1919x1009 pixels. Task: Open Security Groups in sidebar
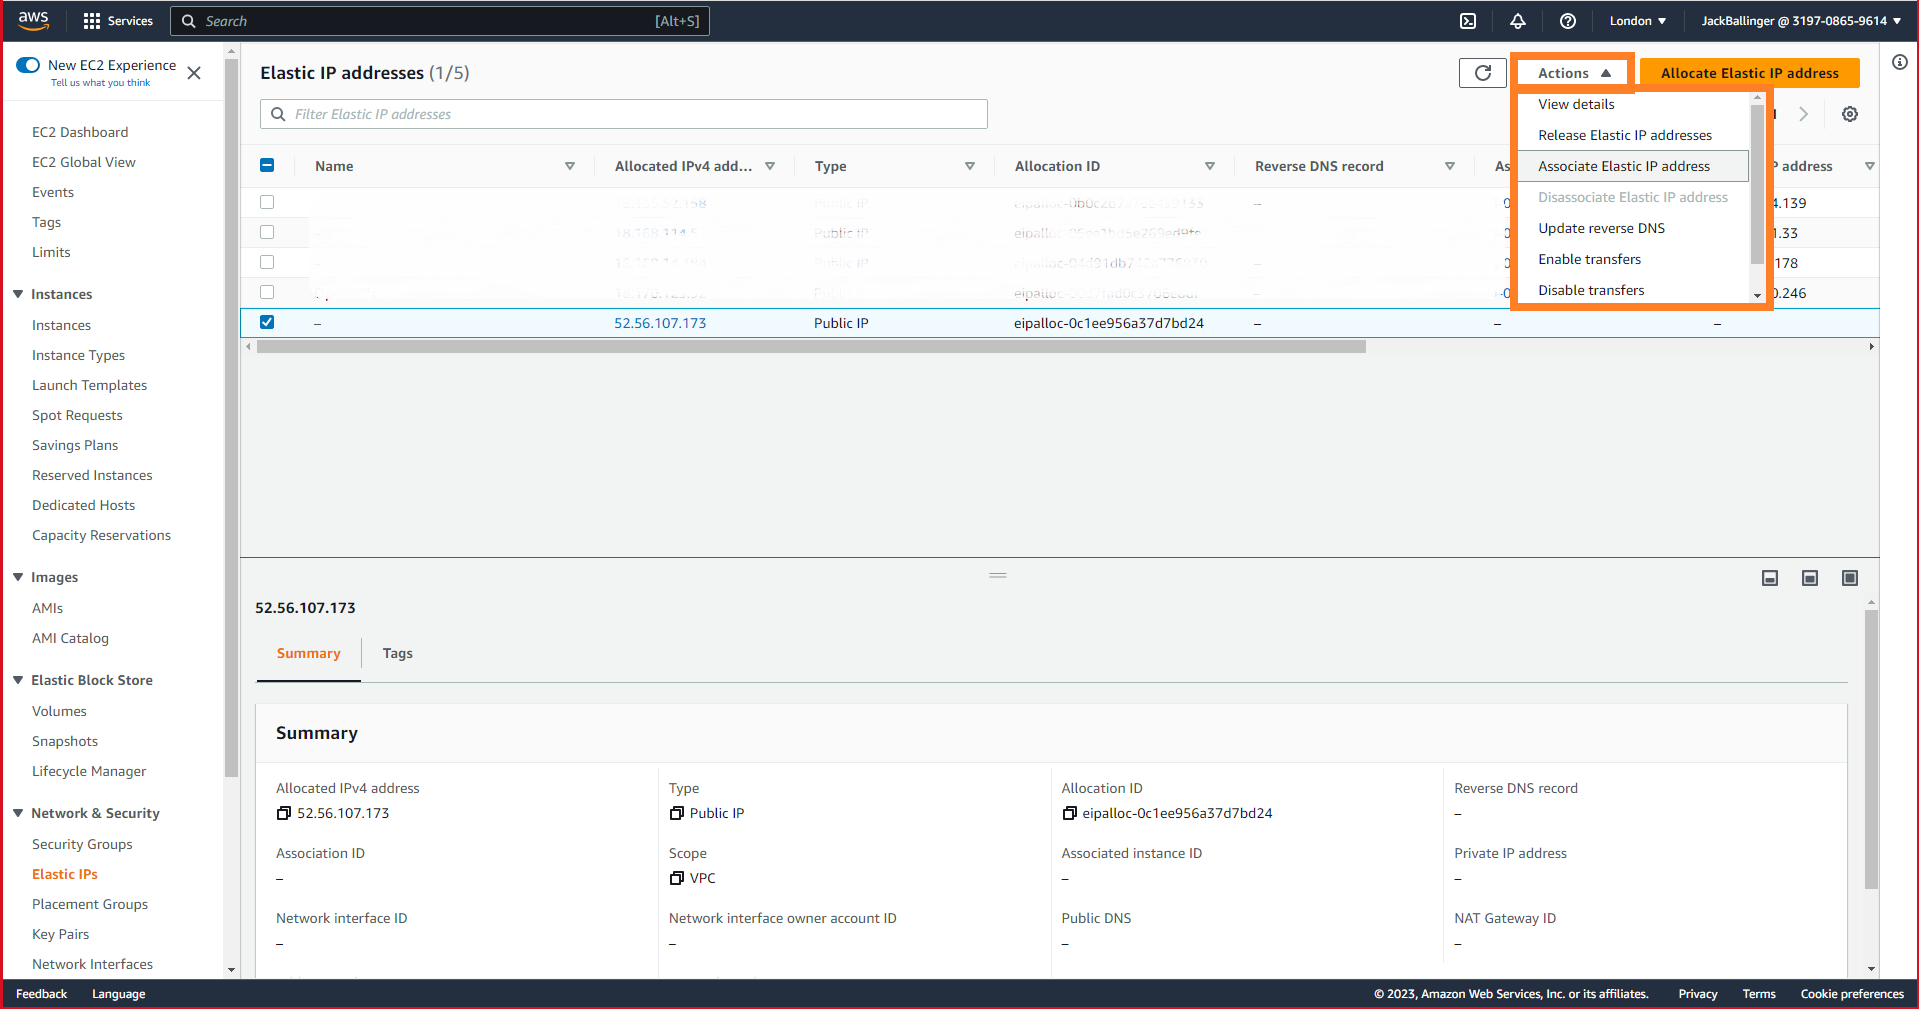(x=82, y=844)
